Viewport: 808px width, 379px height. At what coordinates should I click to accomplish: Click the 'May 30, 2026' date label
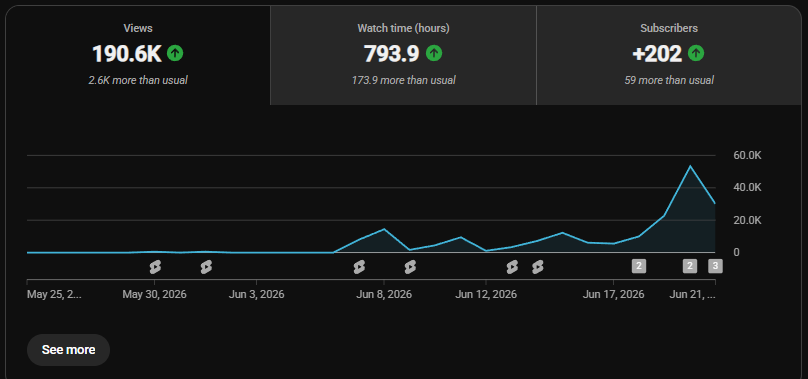(155, 294)
